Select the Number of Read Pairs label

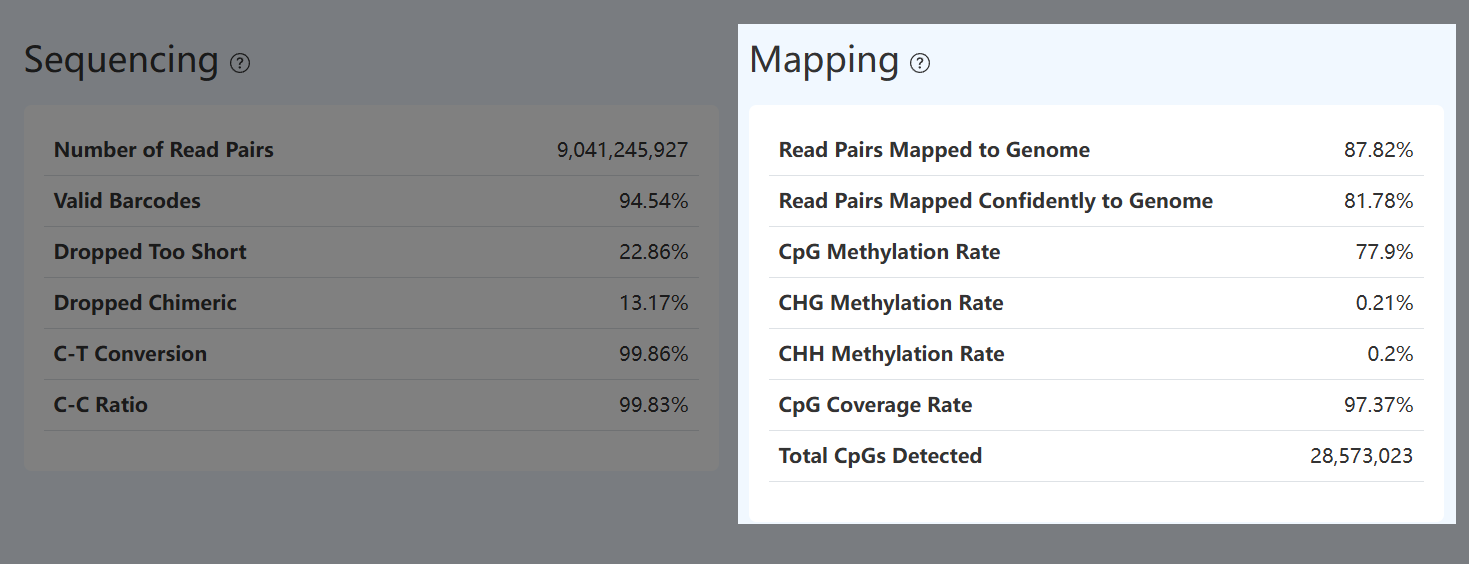(x=163, y=150)
